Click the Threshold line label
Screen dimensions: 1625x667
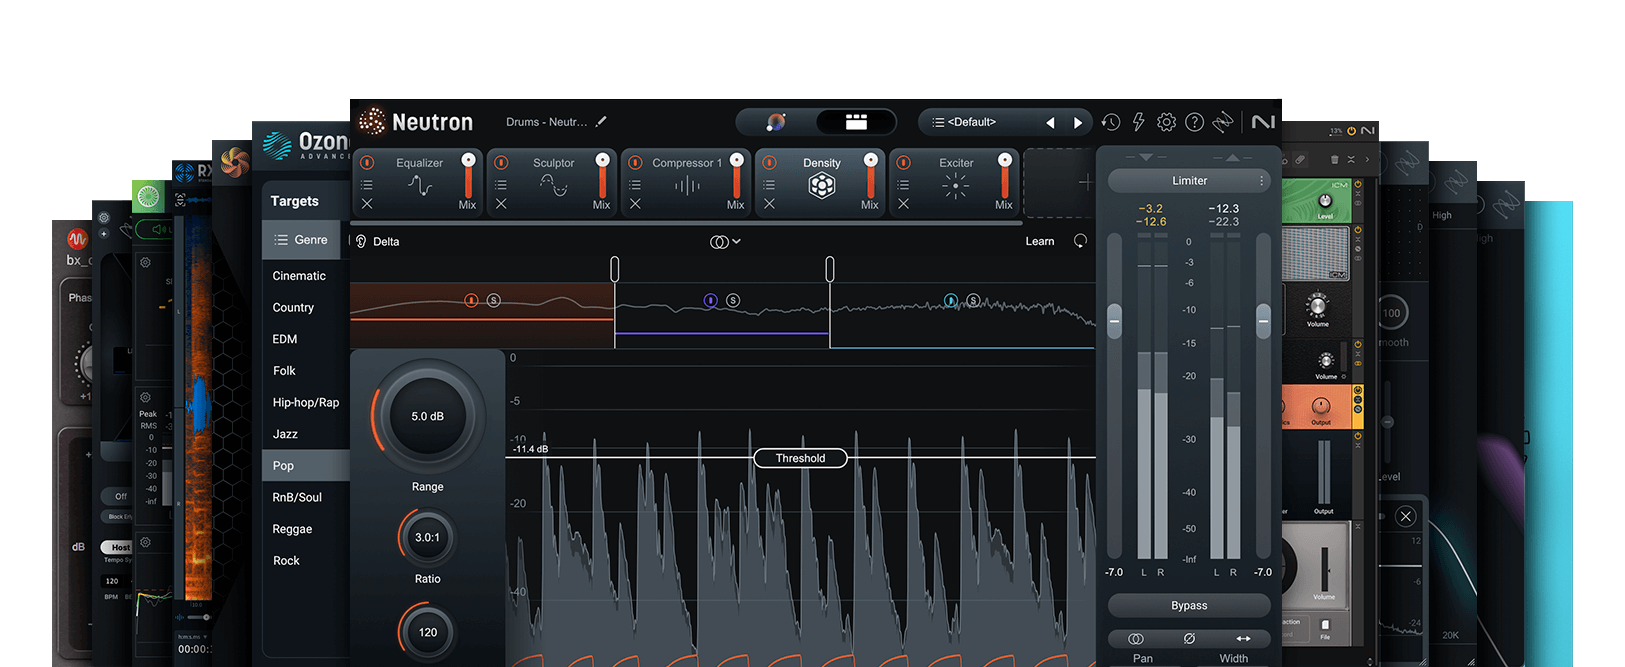pos(800,458)
